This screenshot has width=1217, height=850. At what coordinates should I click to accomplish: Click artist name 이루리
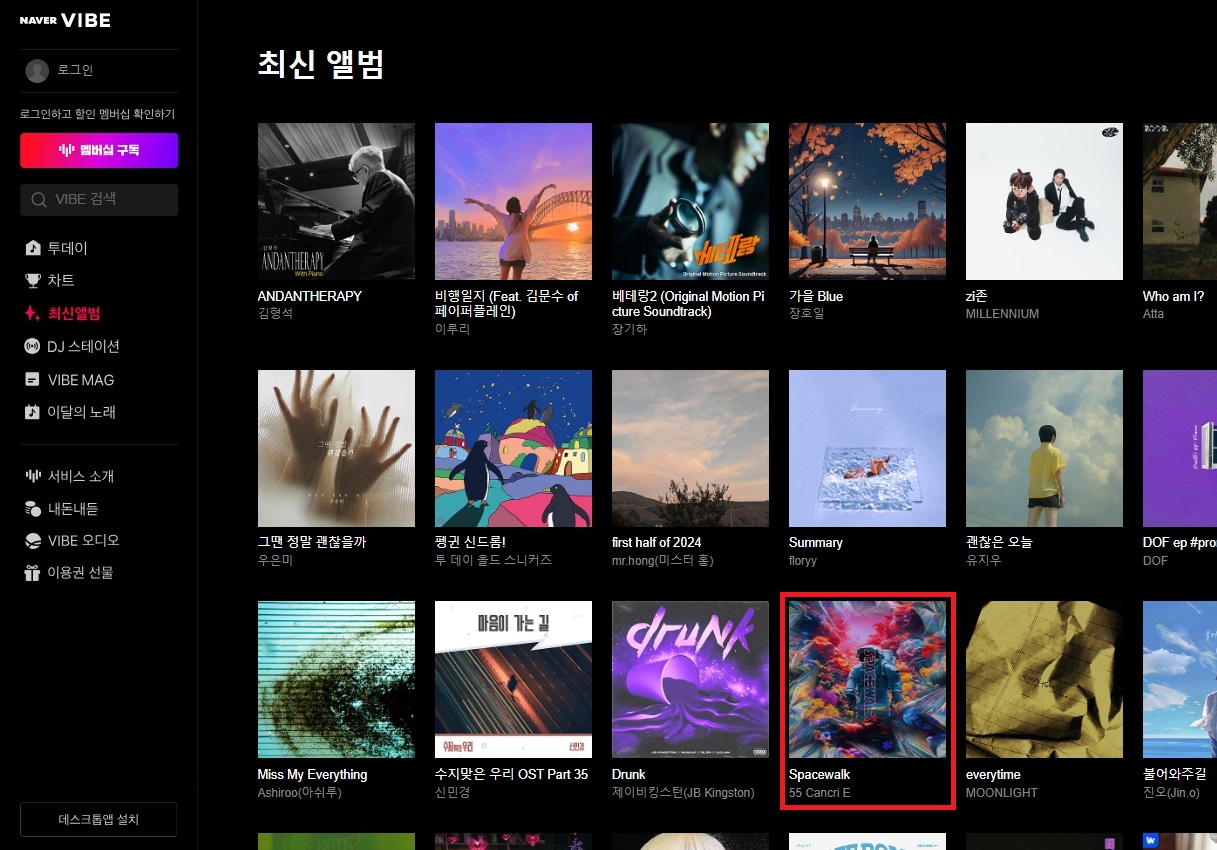[x=453, y=329]
